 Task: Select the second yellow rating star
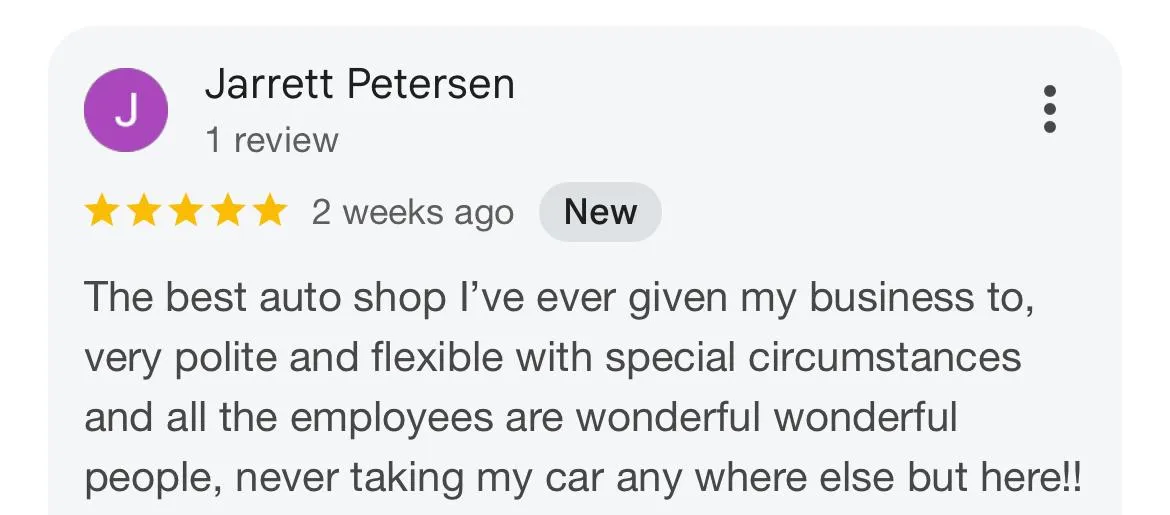tap(143, 211)
